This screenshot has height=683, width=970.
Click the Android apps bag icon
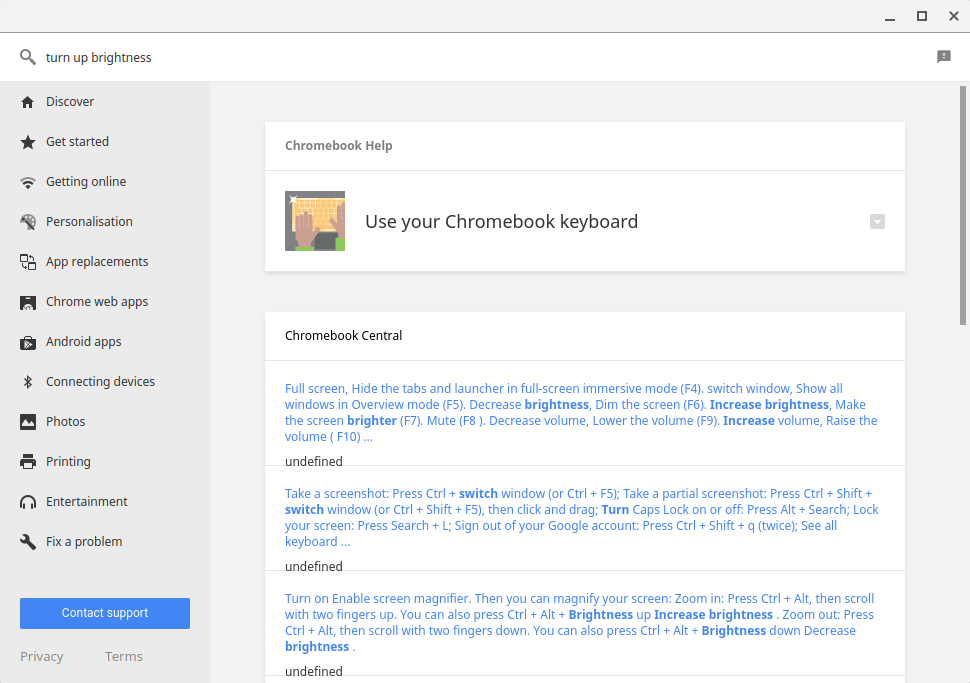click(27, 342)
